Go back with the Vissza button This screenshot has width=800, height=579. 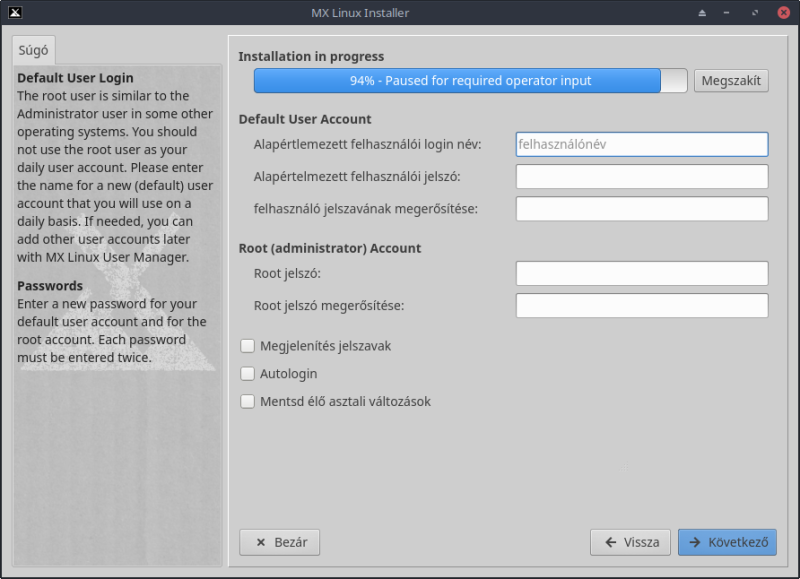click(x=631, y=542)
